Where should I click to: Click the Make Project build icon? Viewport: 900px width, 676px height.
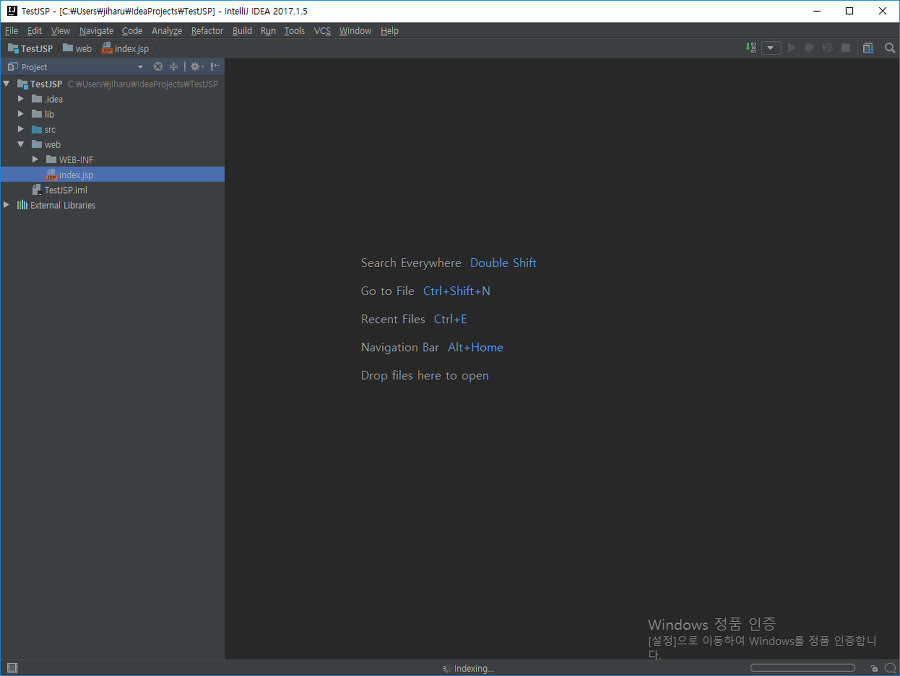pyautogui.click(x=751, y=48)
